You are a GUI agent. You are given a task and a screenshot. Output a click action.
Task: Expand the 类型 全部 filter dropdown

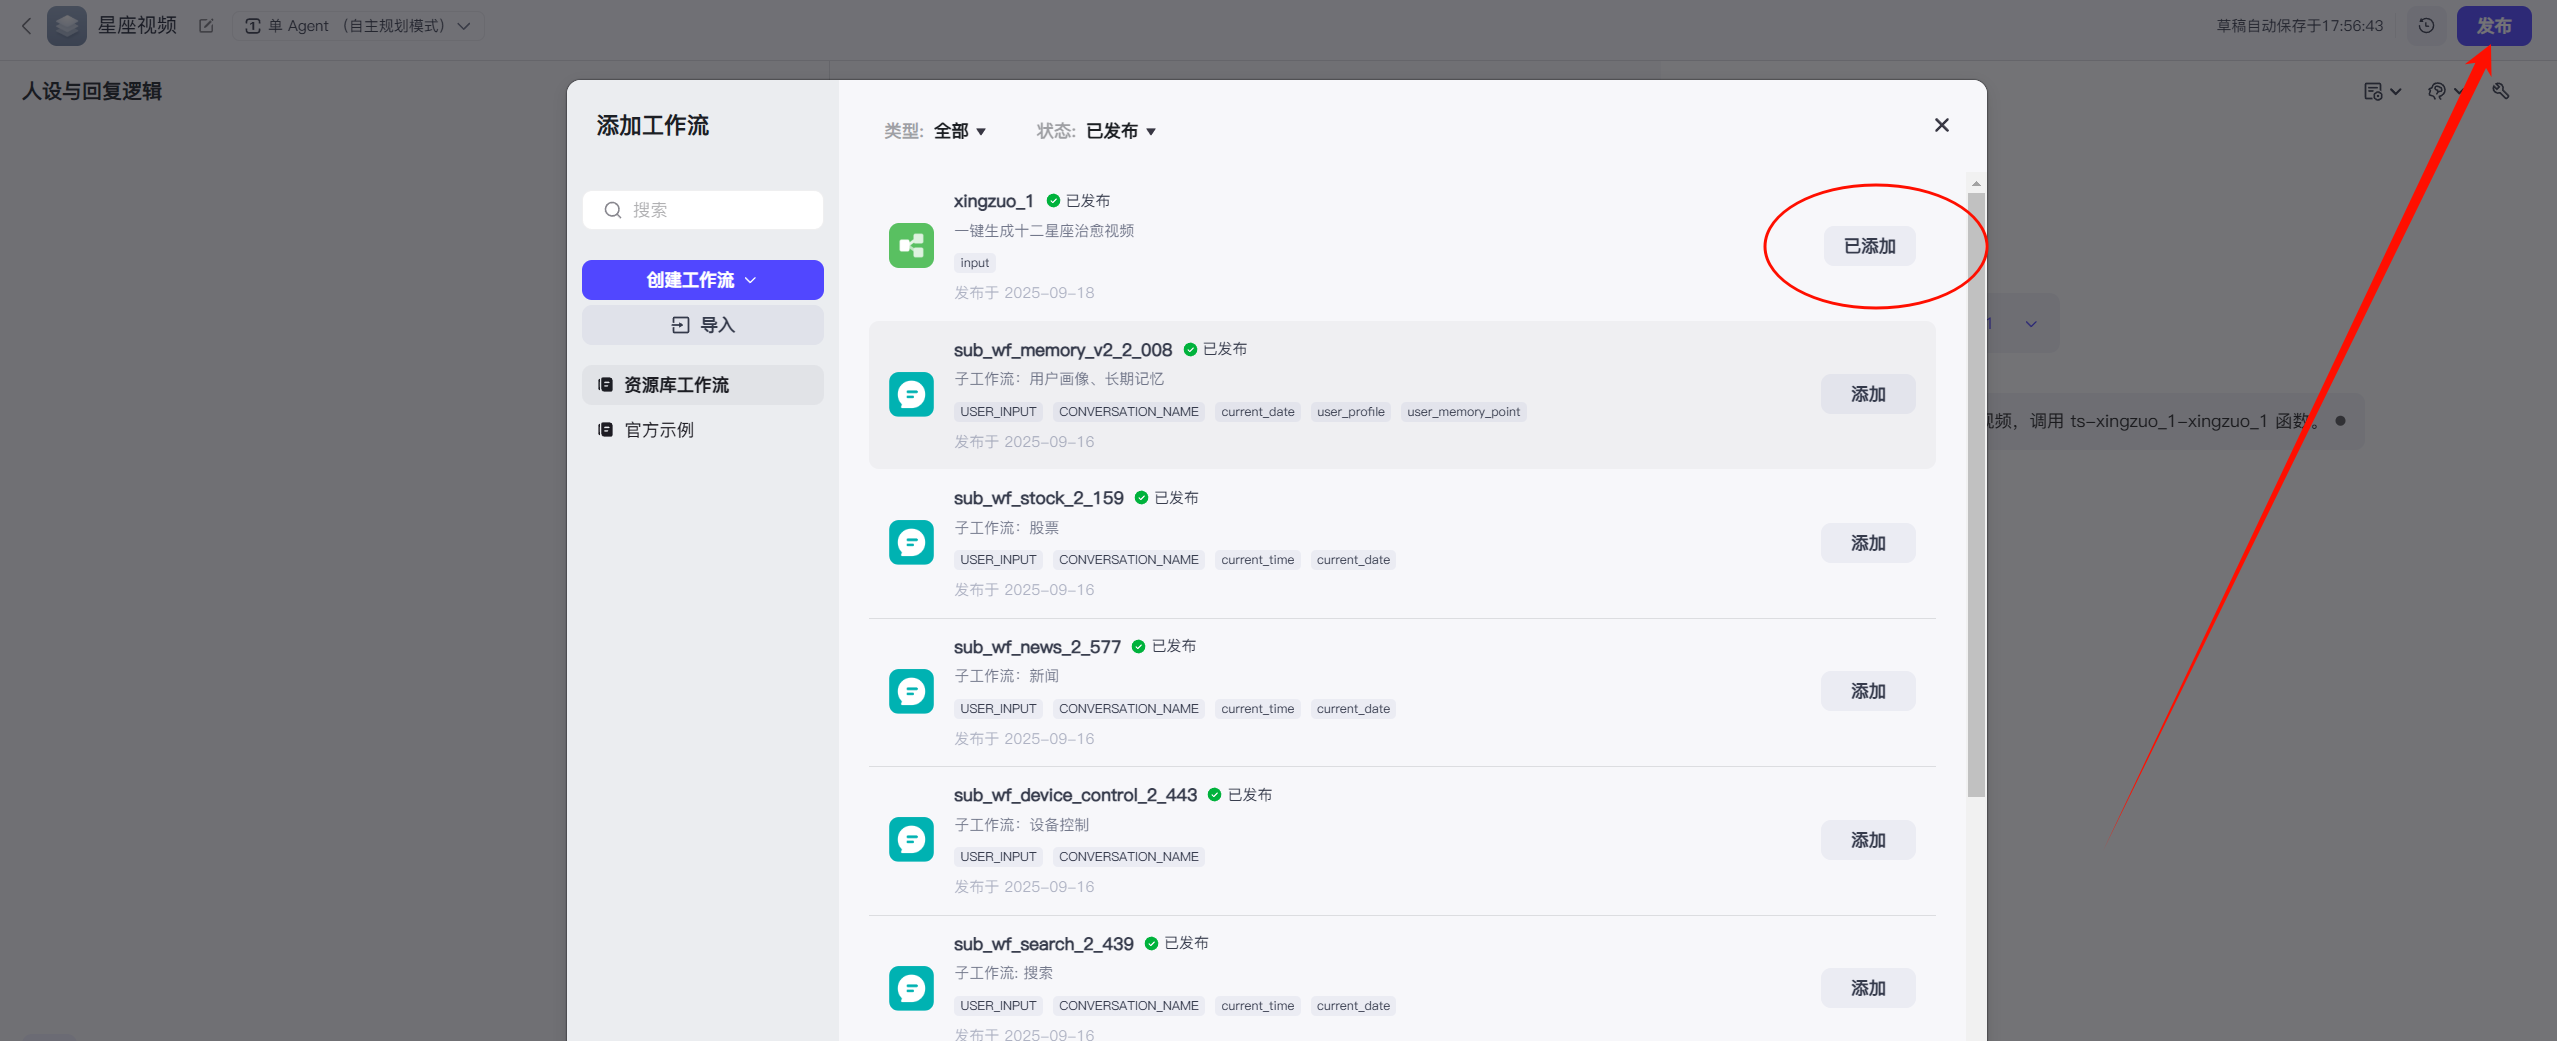[959, 131]
